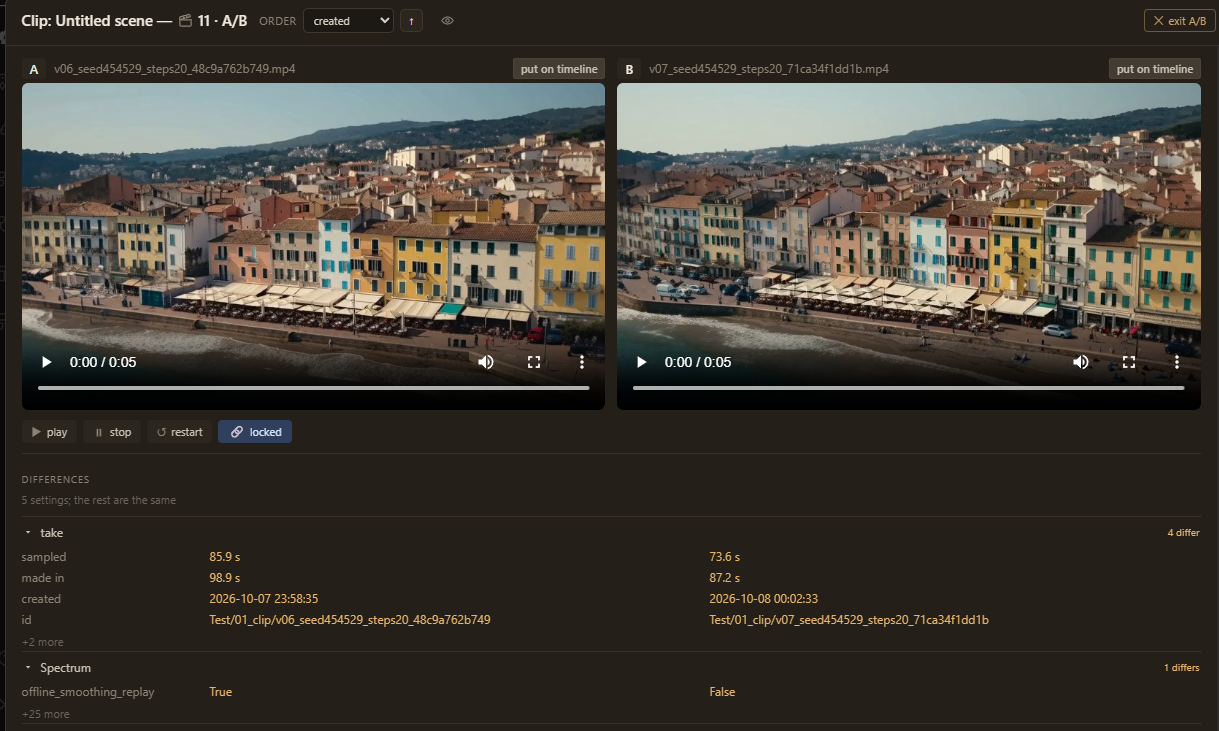Viewport: 1219px width, 731px height.
Task: Open more options menu on video B
Action: pyautogui.click(x=1177, y=362)
